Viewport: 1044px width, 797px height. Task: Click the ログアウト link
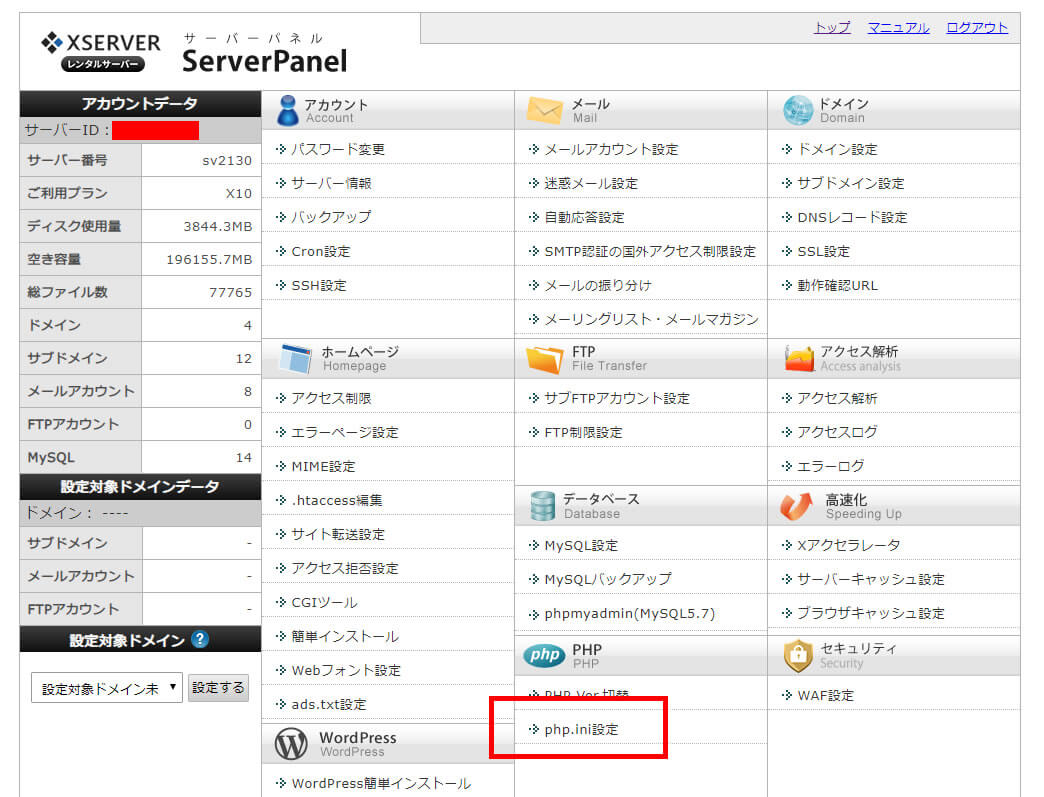977,27
